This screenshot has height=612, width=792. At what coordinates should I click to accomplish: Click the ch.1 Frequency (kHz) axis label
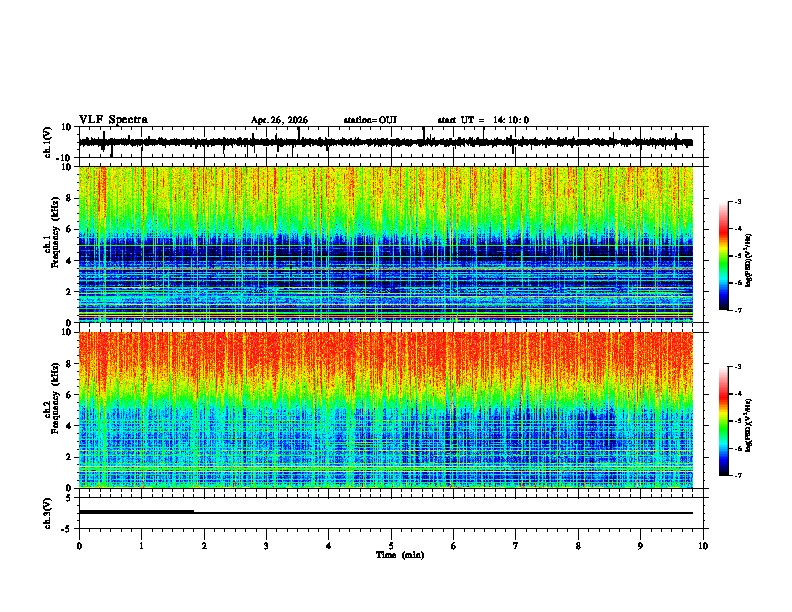tap(55, 245)
